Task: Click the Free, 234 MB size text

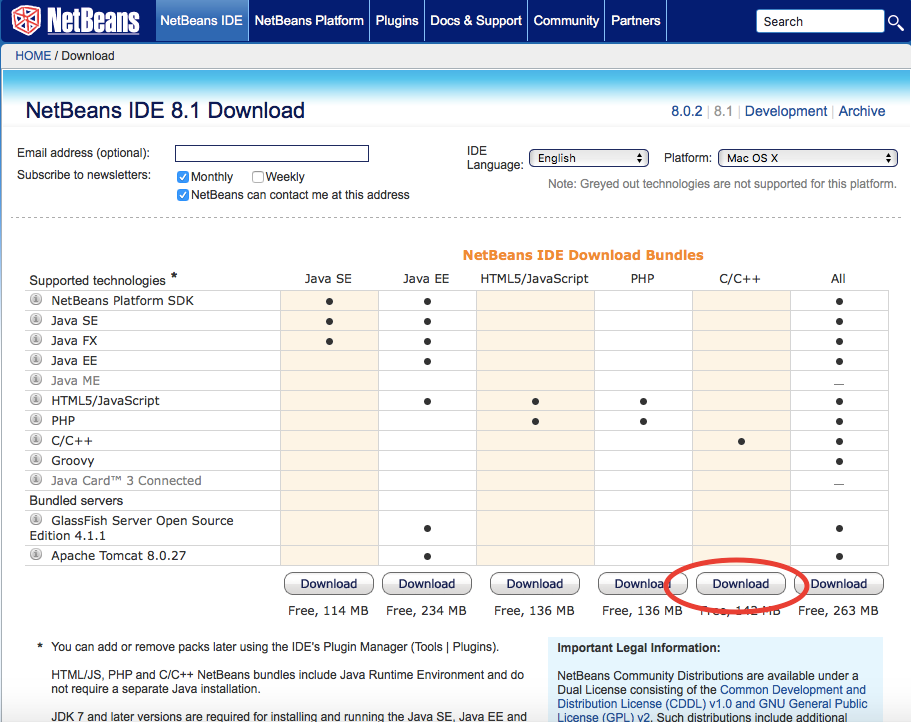Action: (x=426, y=610)
